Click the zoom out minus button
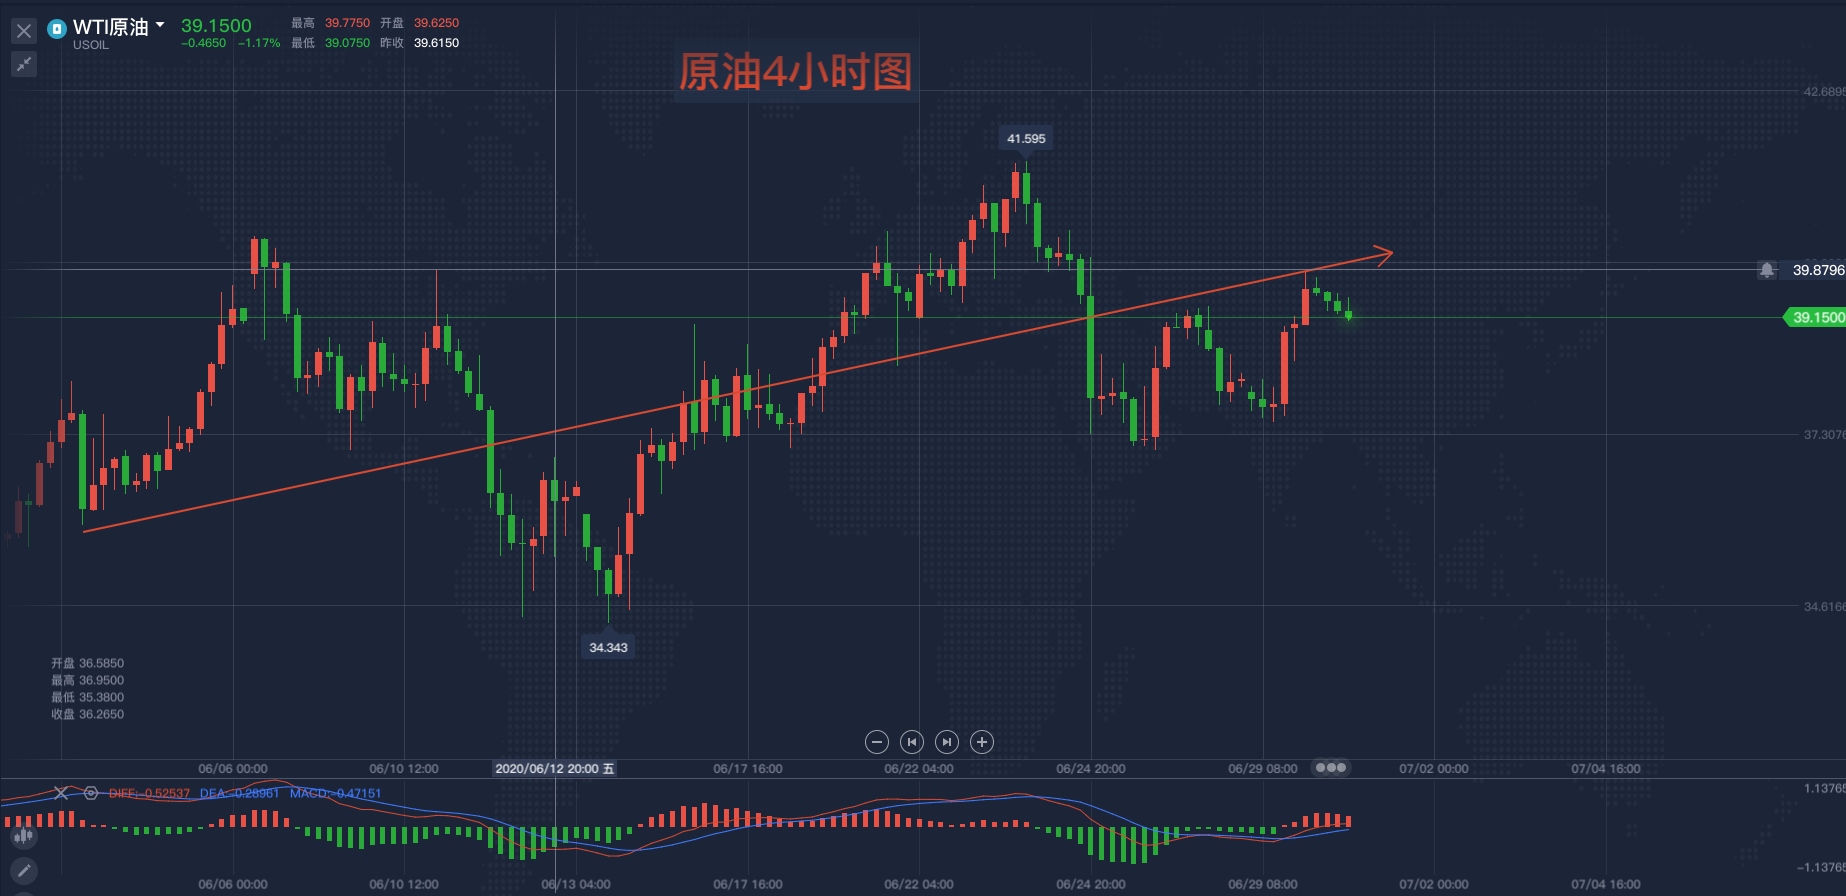This screenshot has height=896, width=1846. pyautogui.click(x=877, y=742)
